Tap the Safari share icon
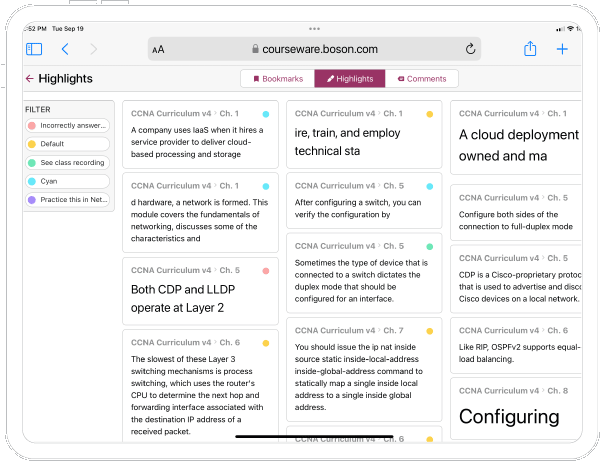The width and height of the screenshot is (601, 462). 530,49
